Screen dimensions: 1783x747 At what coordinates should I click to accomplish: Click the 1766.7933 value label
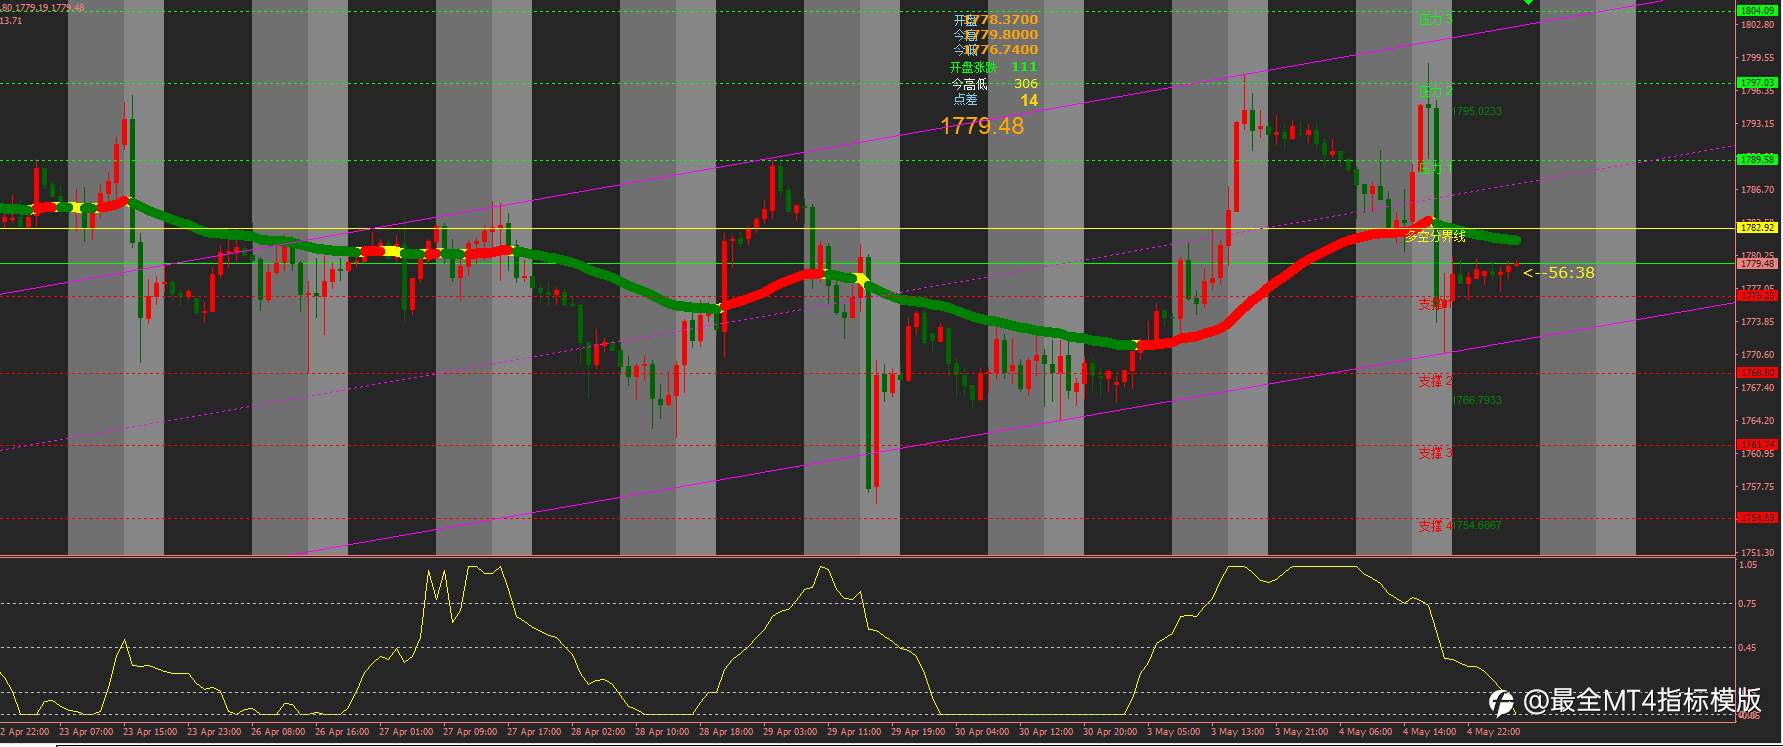[x=1477, y=400]
